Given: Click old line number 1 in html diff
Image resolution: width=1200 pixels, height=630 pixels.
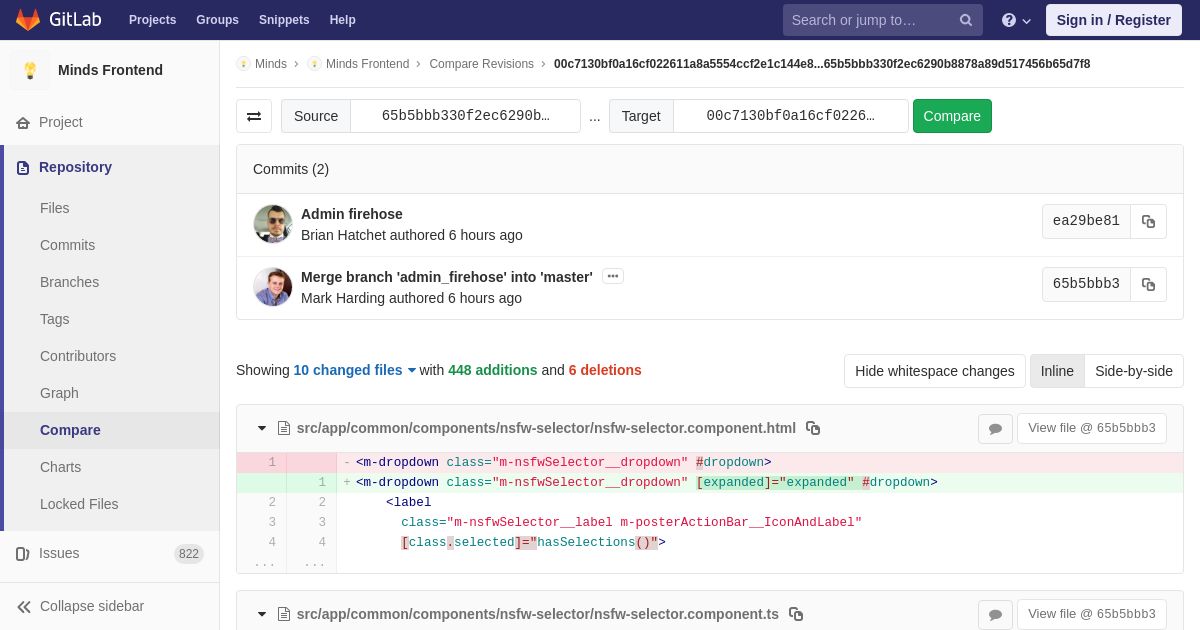Looking at the screenshot, I should pos(272,463).
